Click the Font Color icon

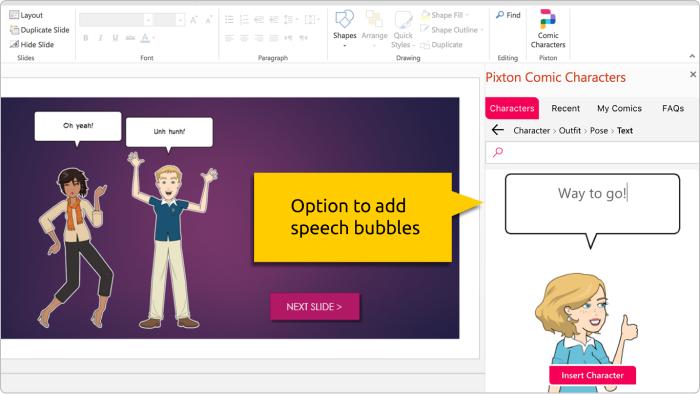(x=145, y=38)
